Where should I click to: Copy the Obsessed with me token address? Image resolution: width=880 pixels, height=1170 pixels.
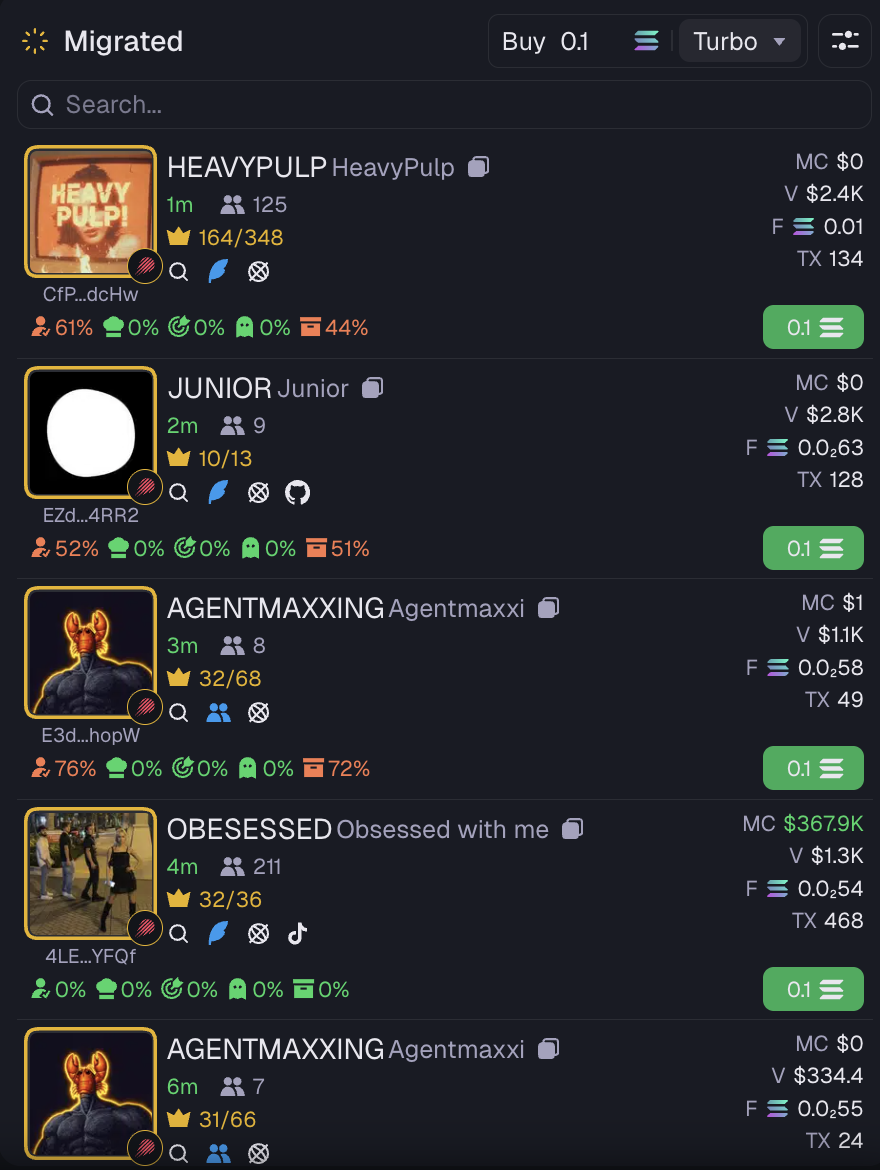coord(572,828)
